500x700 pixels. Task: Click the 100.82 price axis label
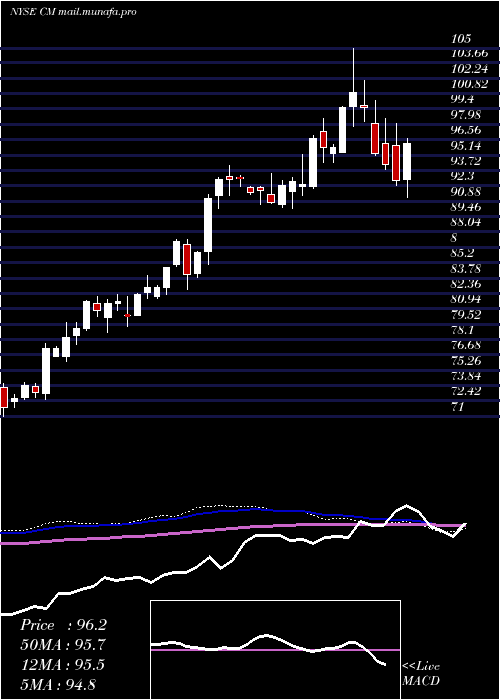coord(469,84)
